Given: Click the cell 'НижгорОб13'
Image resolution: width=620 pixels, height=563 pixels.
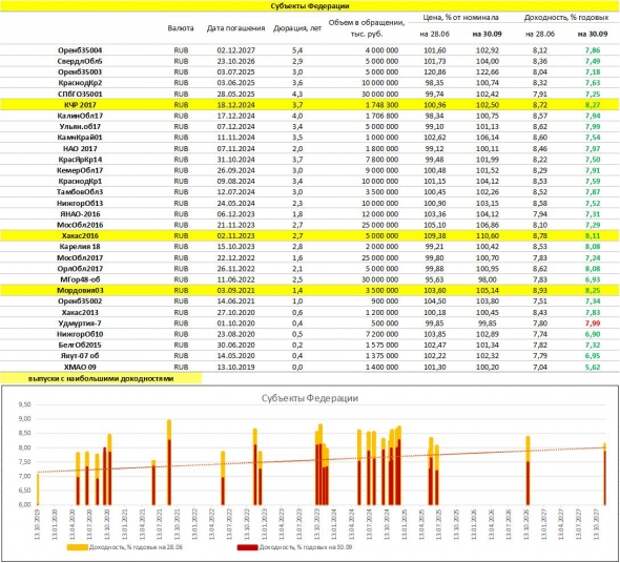Looking at the screenshot, I should (80, 203).
